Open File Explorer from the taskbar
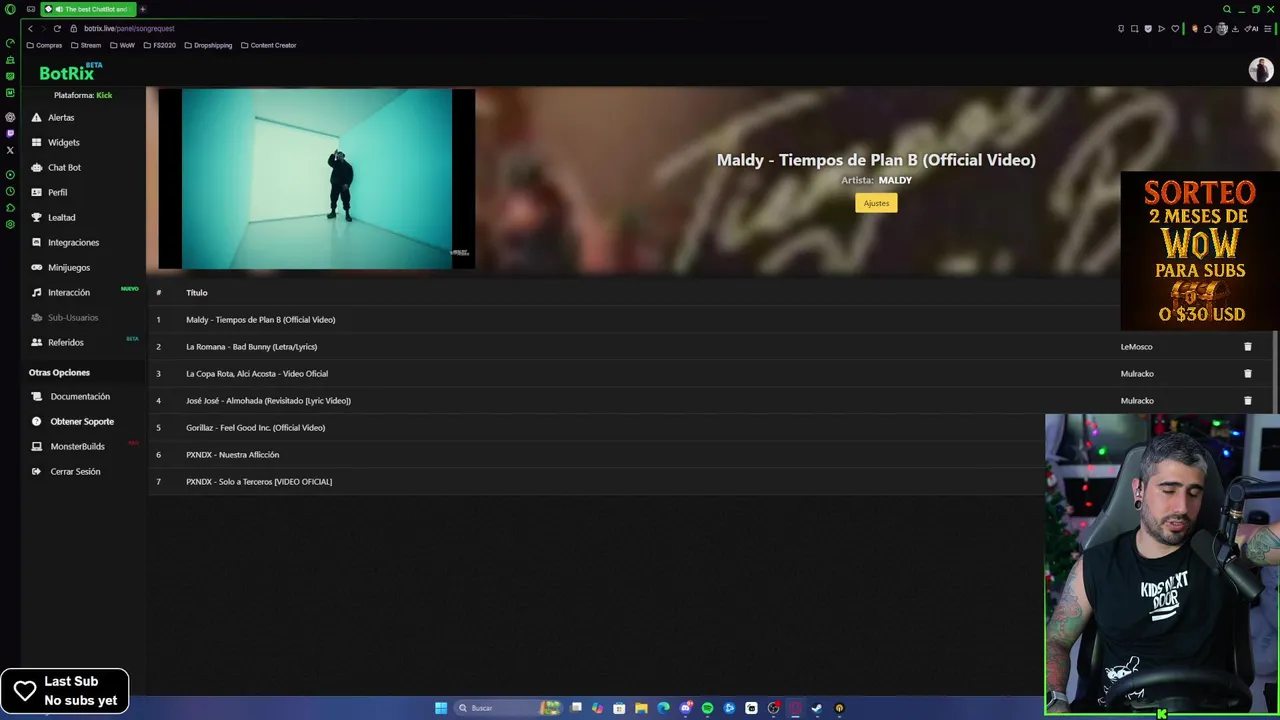The width and height of the screenshot is (1280, 720). tap(641, 708)
